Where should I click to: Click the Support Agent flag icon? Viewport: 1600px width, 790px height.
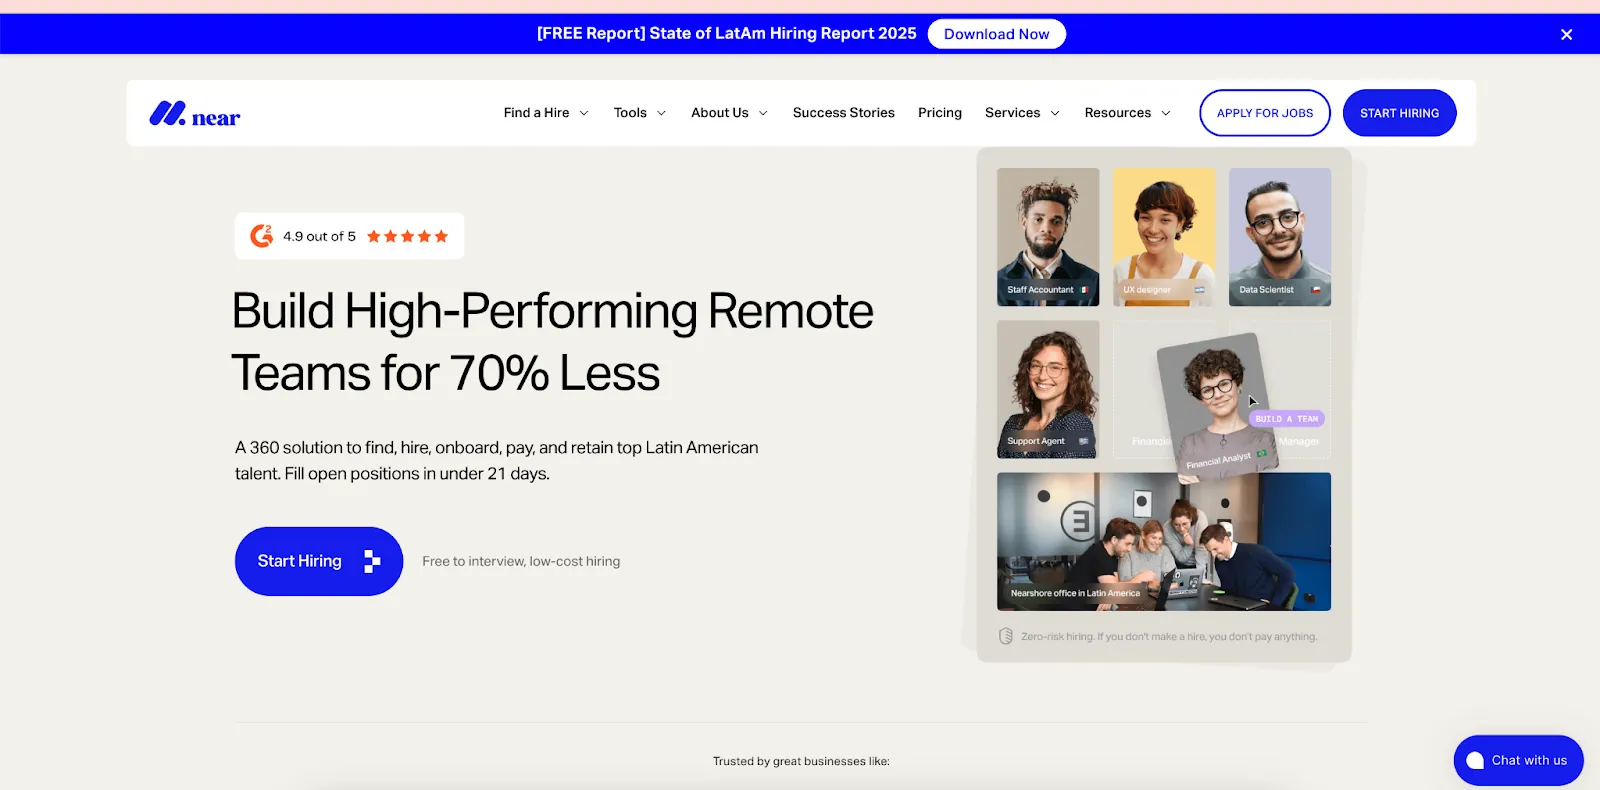click(x=1083, y=441)
